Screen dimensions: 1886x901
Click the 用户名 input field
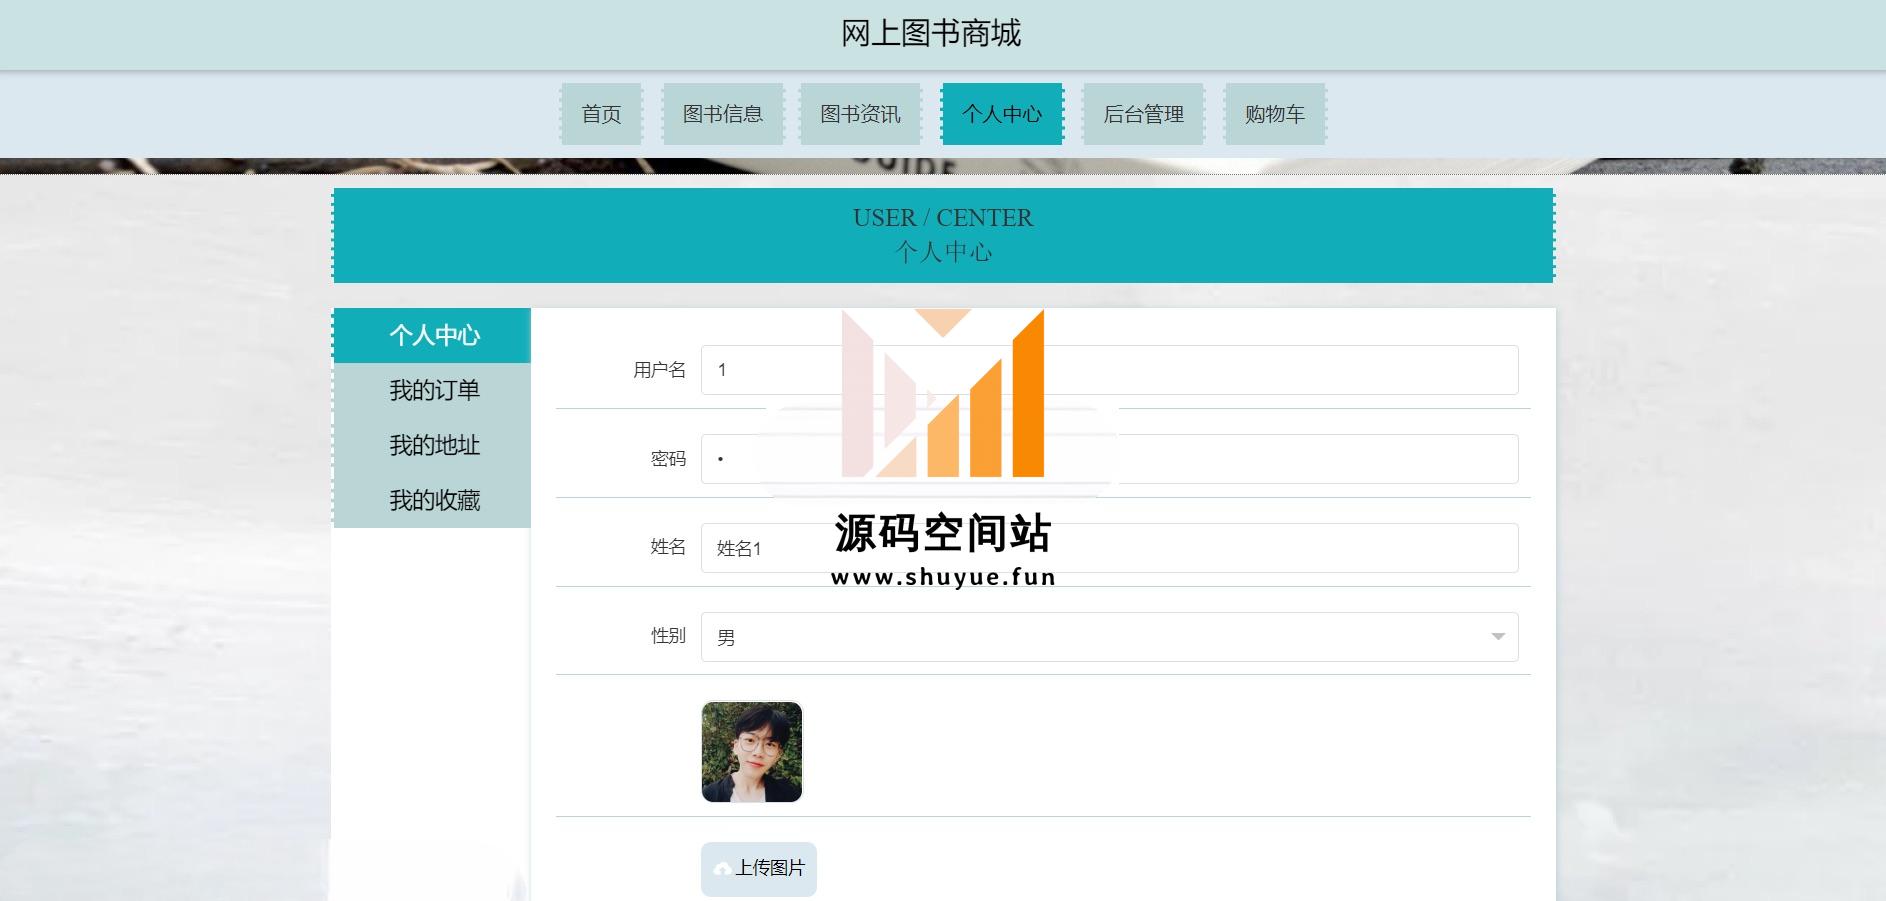[1109, 370]
